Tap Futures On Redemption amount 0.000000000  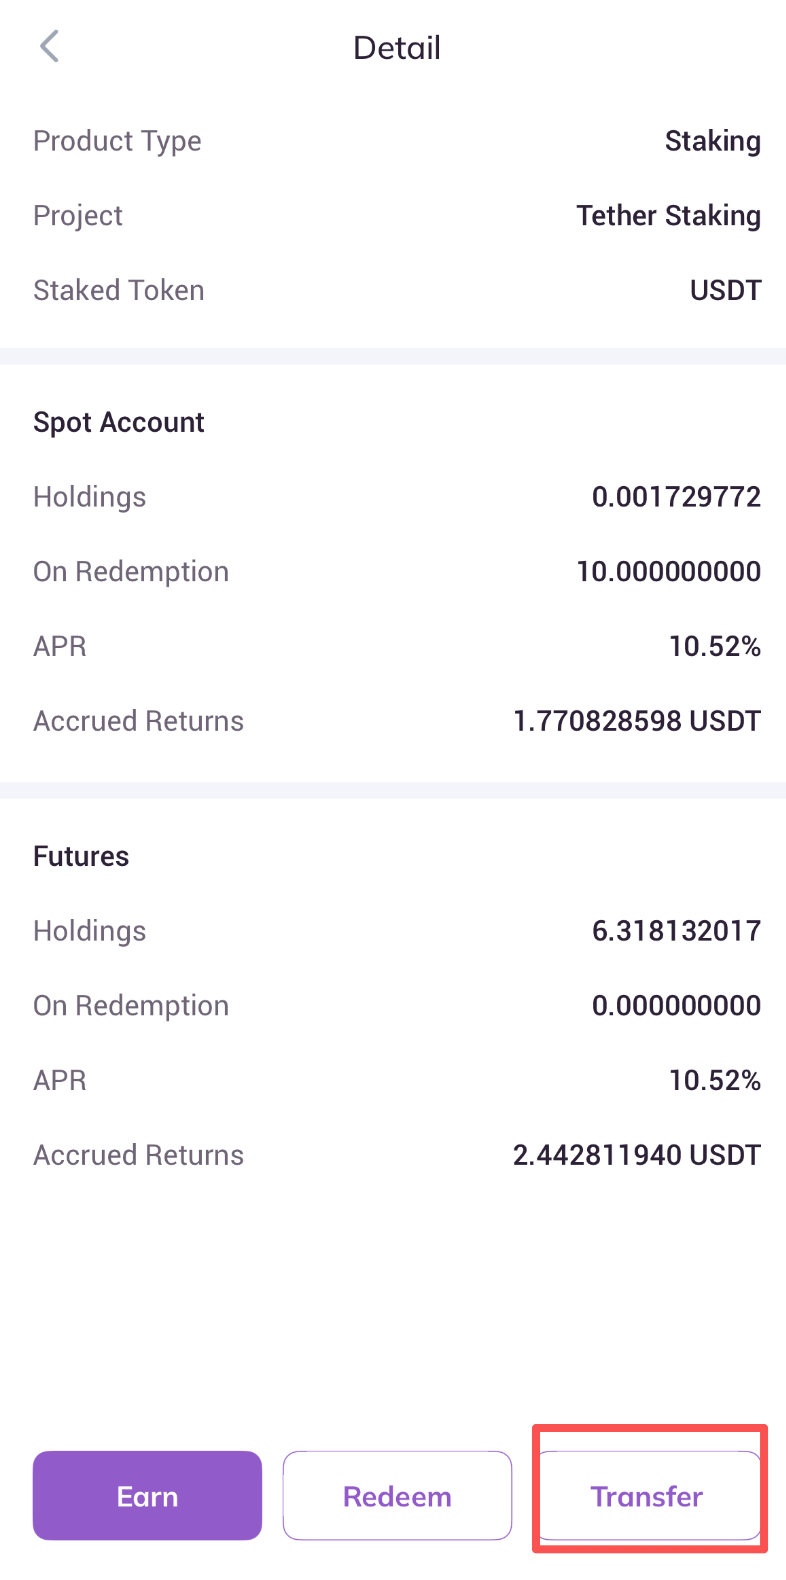coord(676,1006)
